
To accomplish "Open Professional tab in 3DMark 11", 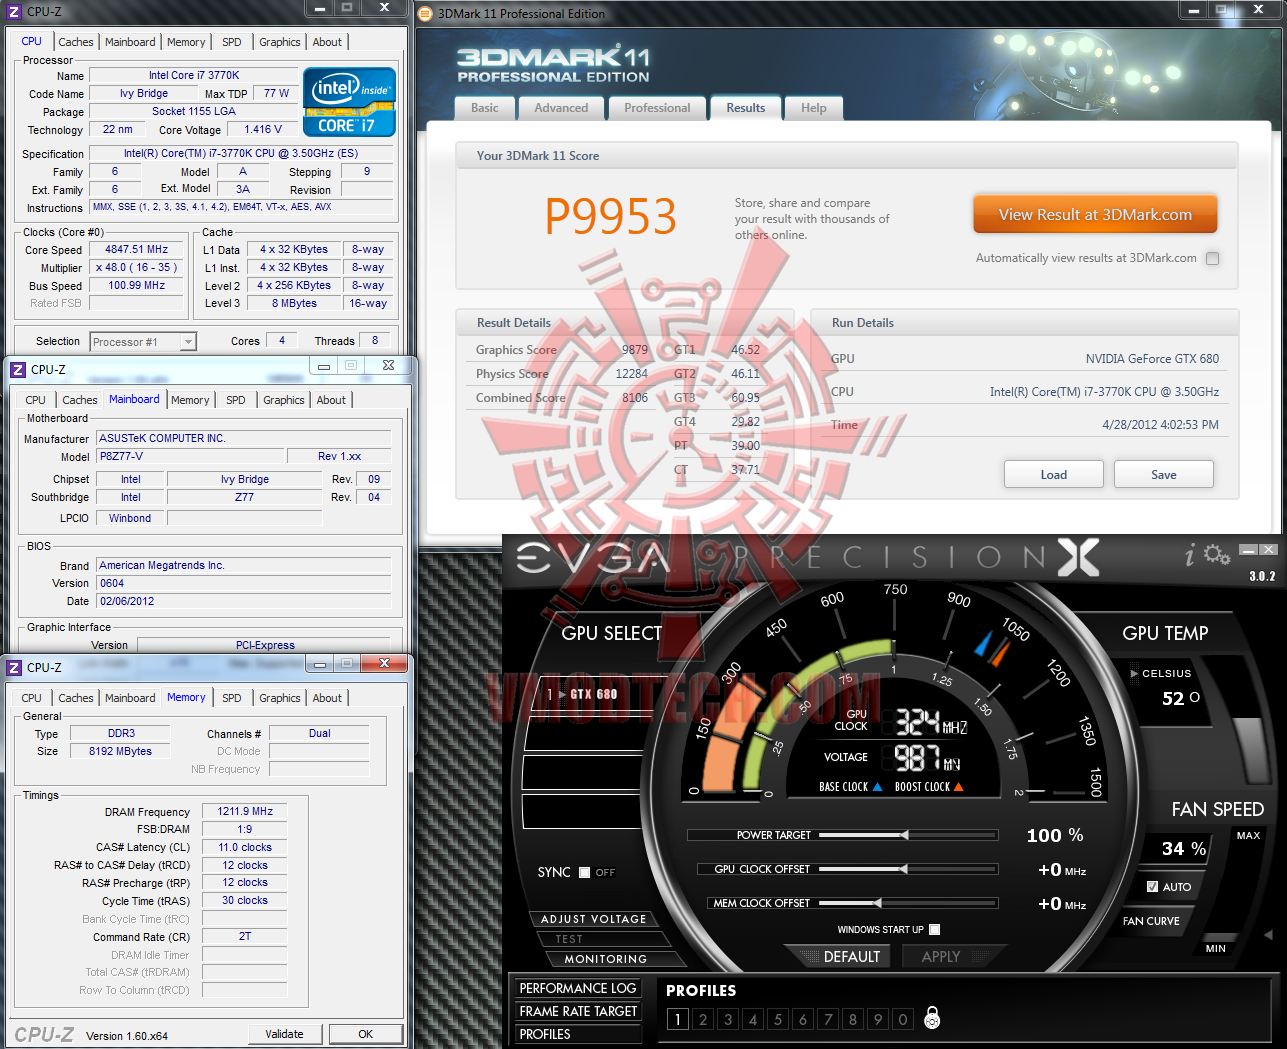I will click(x=657, y=108).
